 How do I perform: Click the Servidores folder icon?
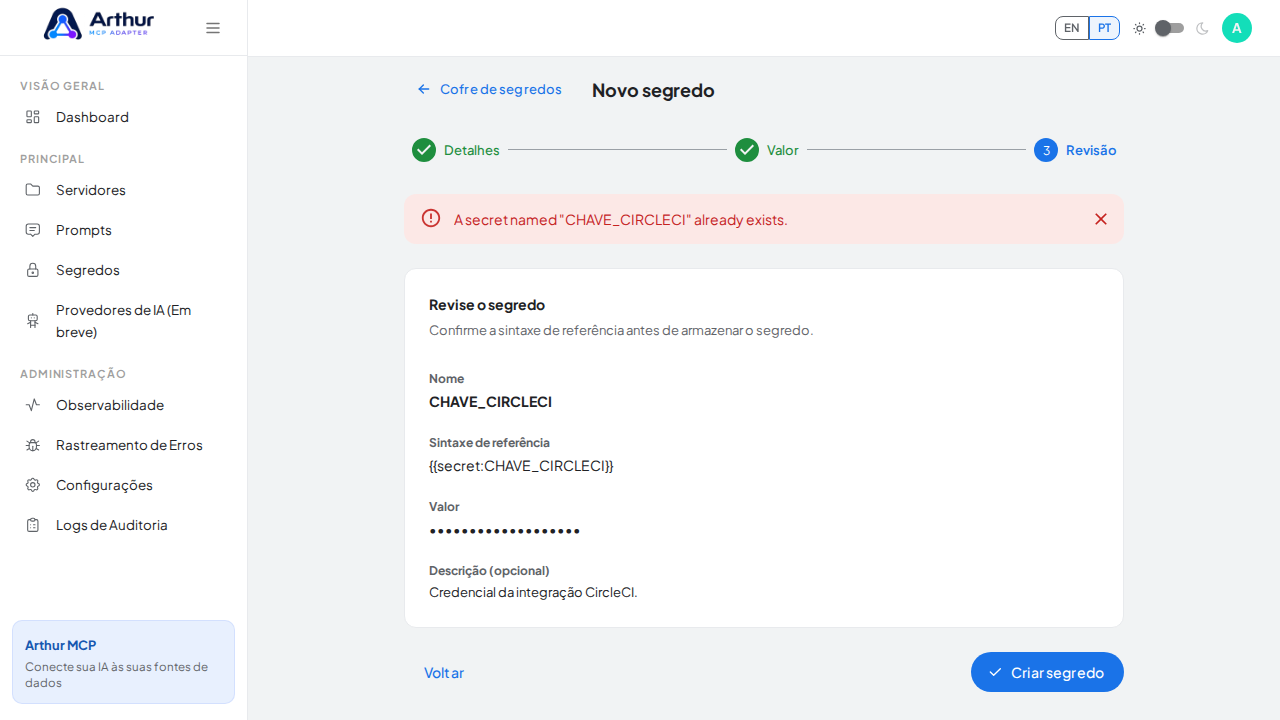(x=33, y=190)
